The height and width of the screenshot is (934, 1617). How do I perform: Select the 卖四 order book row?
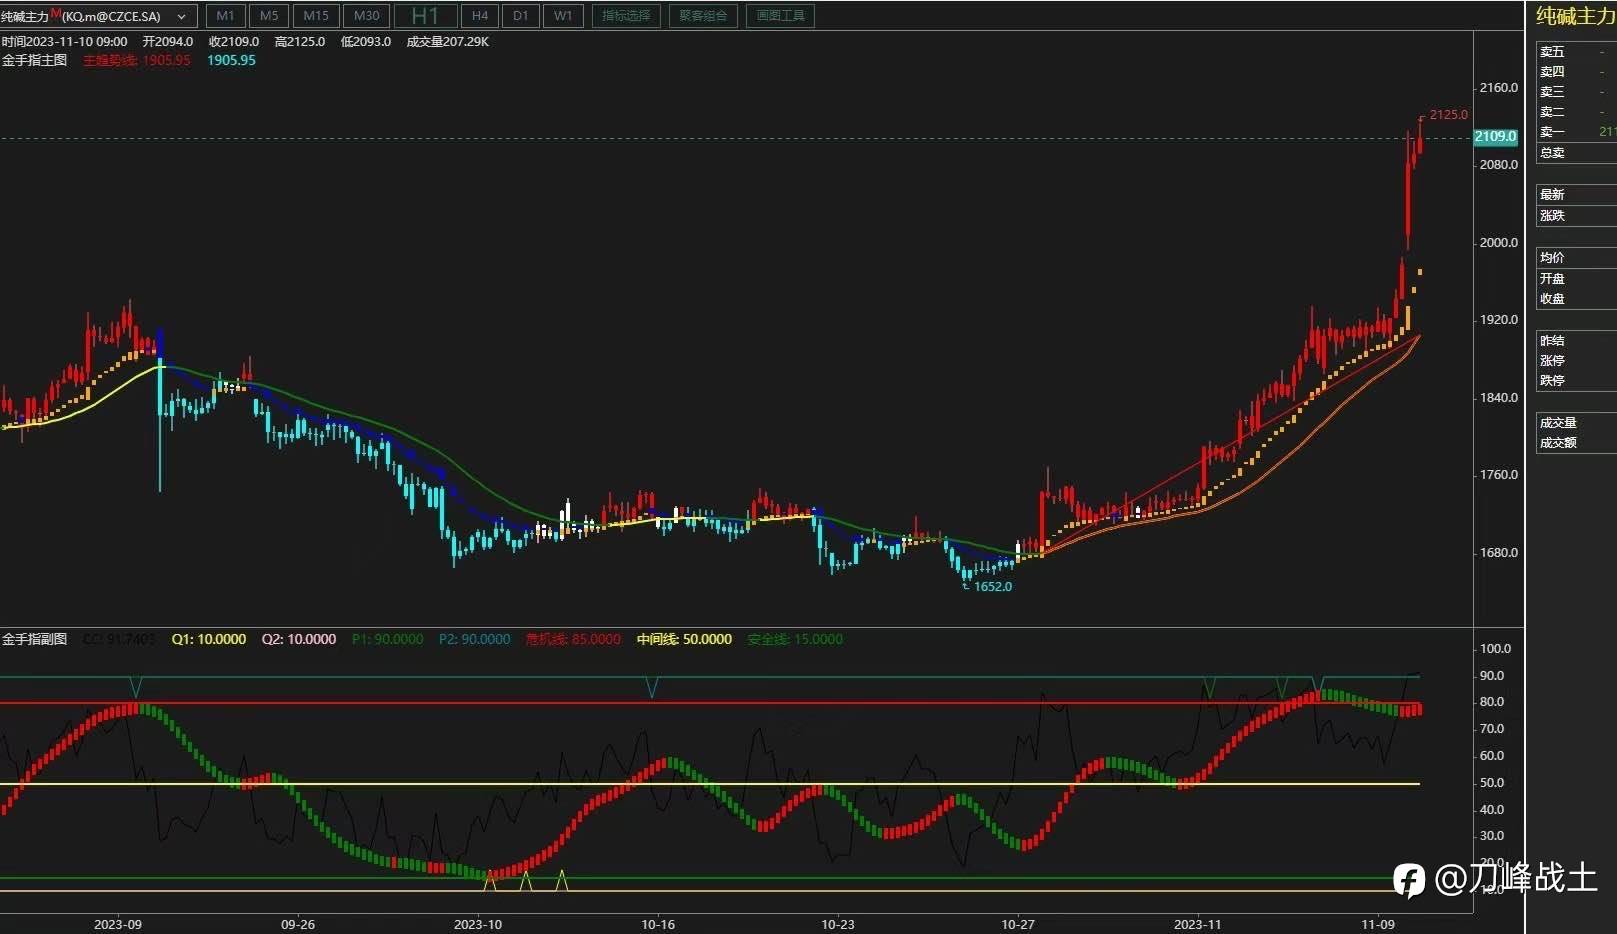pos(1577,72)
